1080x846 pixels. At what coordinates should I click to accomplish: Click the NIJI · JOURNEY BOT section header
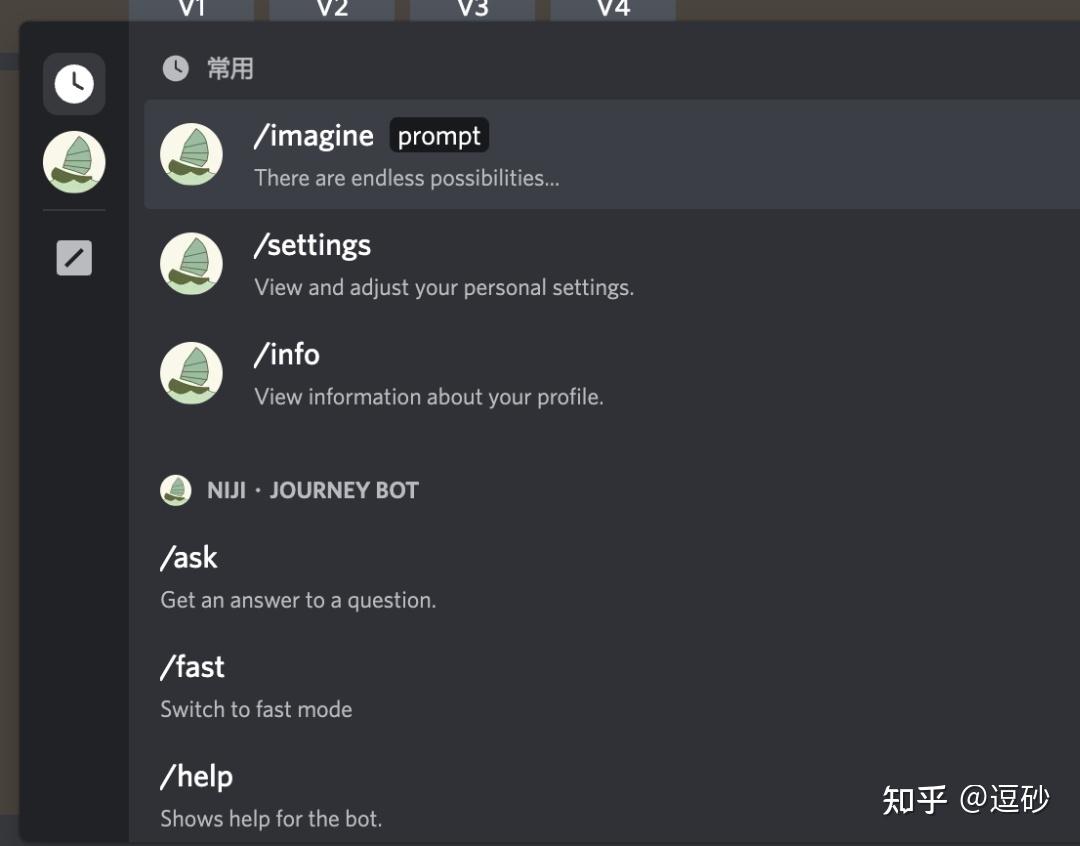344,490
